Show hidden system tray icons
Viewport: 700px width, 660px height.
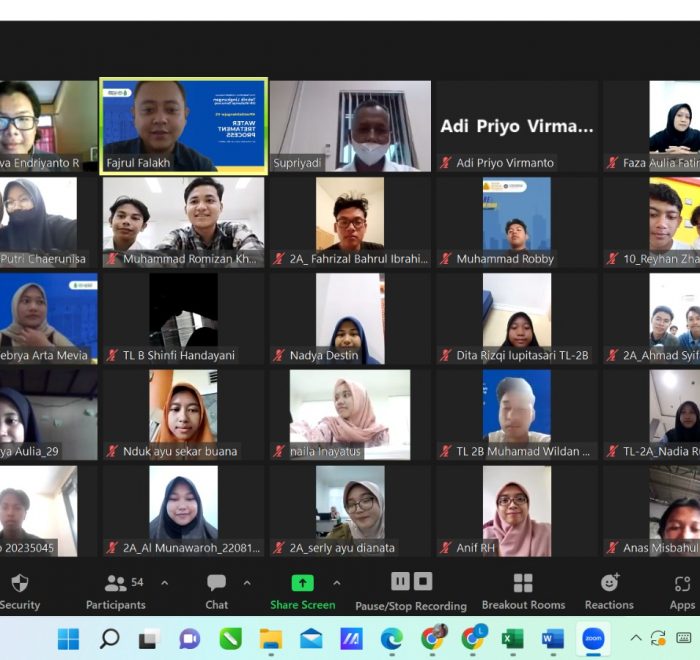635,638
